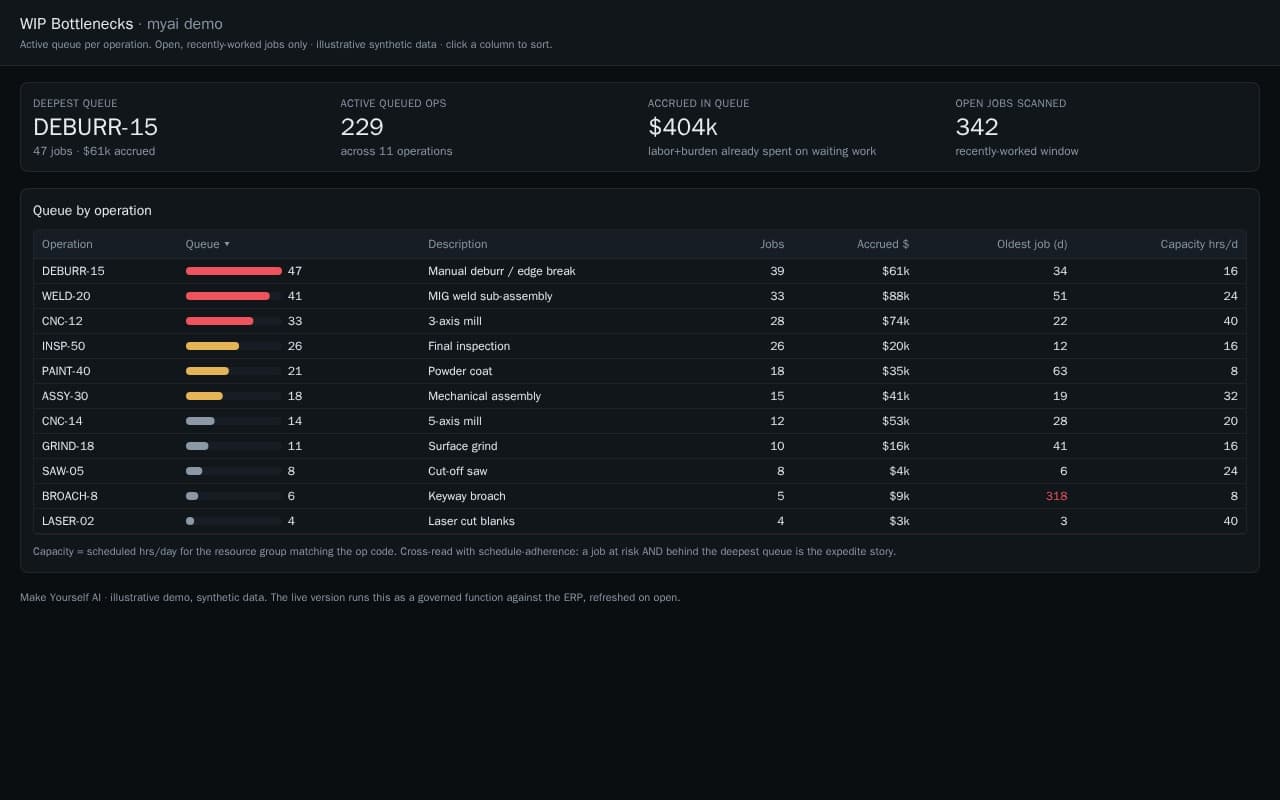
Task: Click the 'Final inspection' description
Action: (x=469, y=346)
